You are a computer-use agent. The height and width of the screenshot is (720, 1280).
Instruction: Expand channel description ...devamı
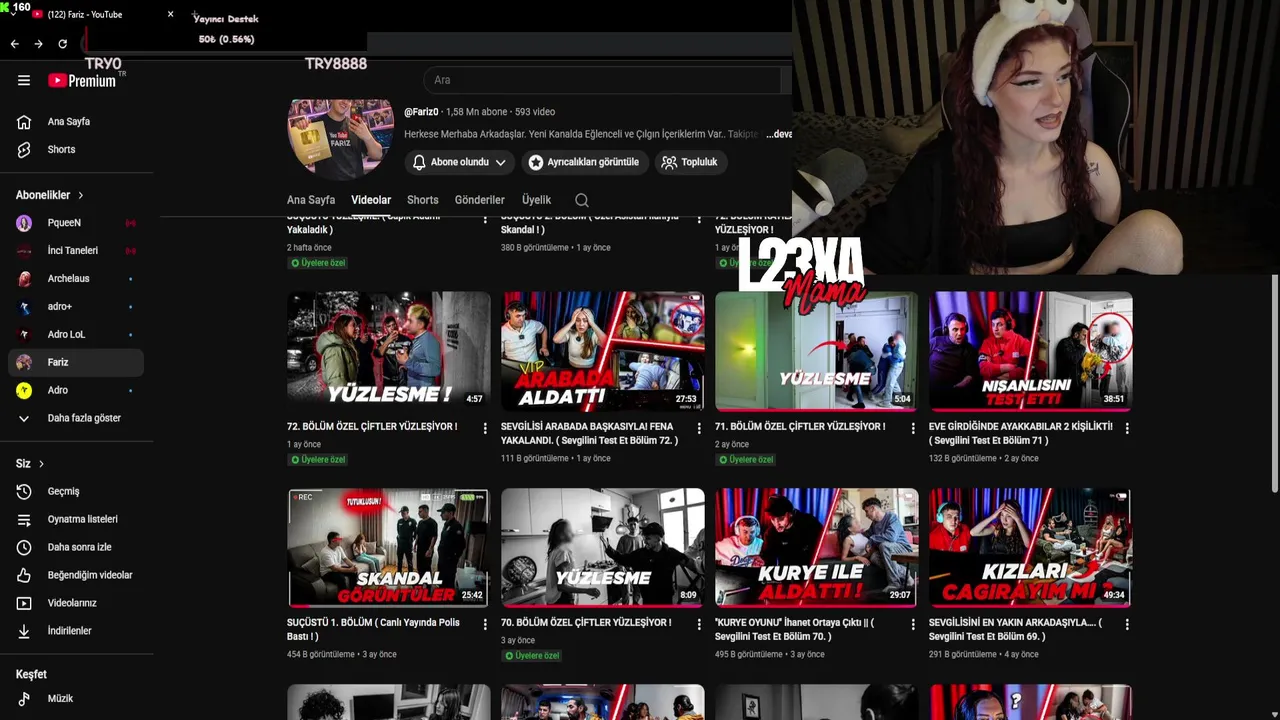point(779,134)
